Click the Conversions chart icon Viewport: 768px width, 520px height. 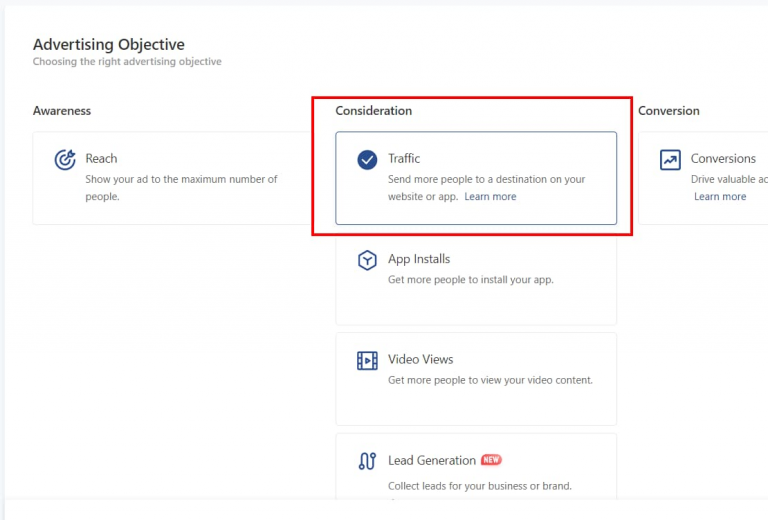[670, 160]
